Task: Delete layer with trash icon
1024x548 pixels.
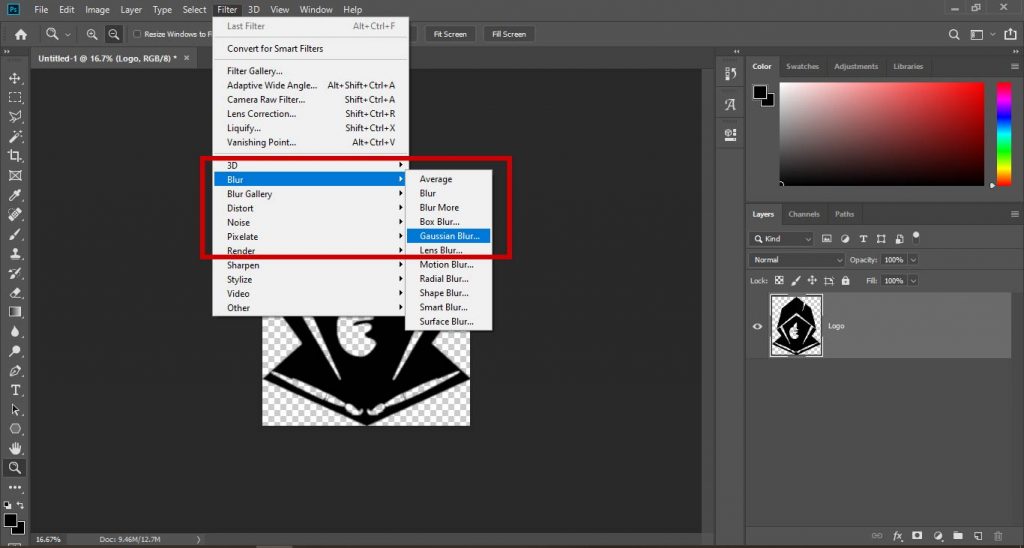Action: pyautogui.click(x=998, y=536)
